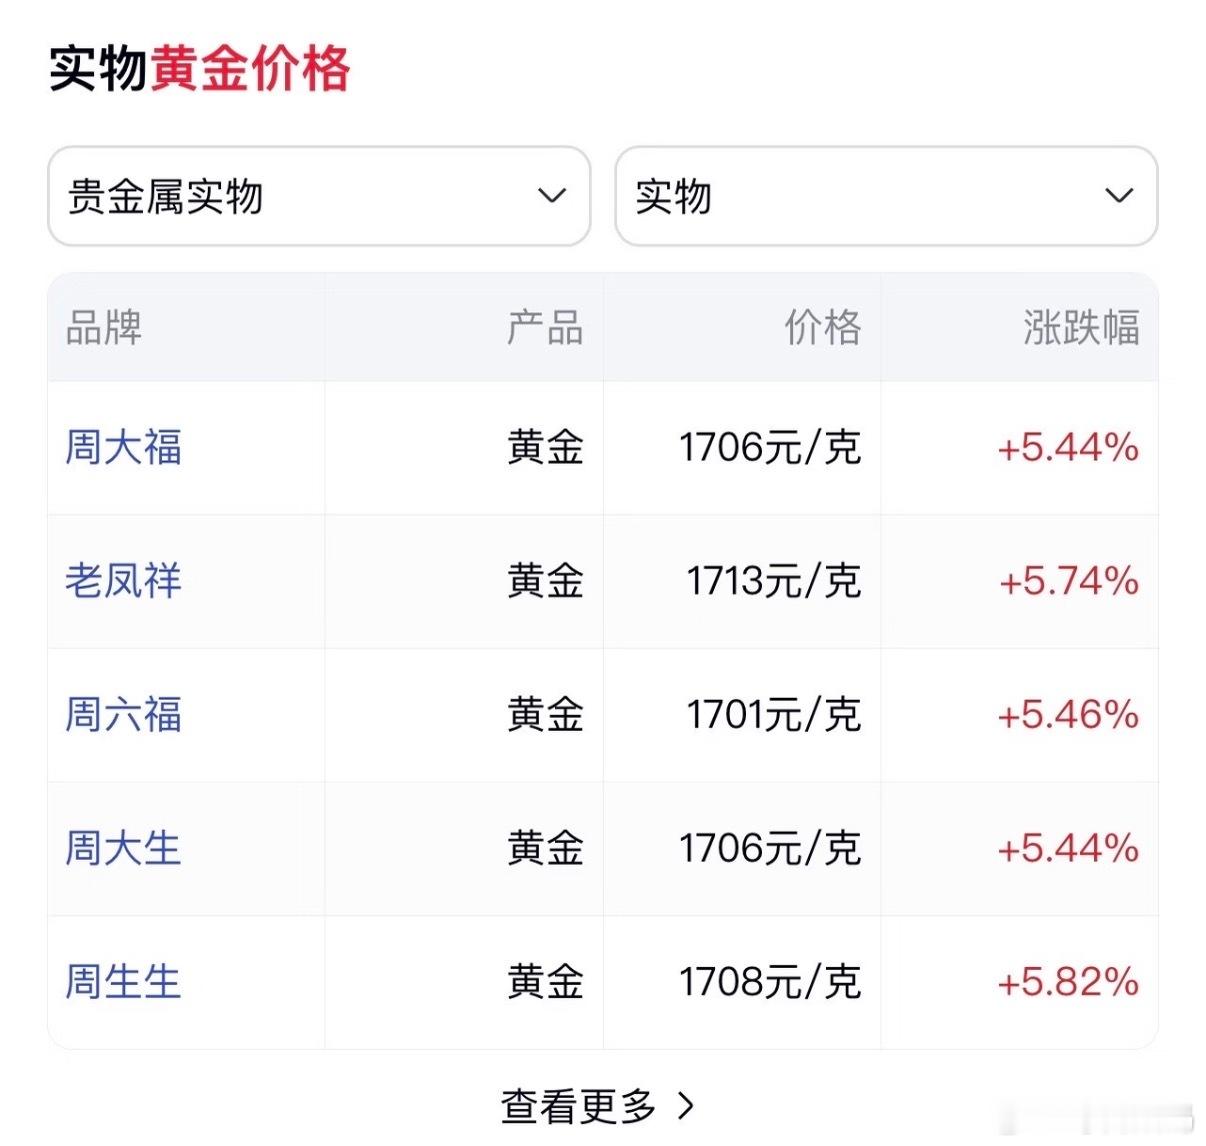The width and height of the screenshot is (1206, 1146).
Task: Click 老凤祥 change value +5.74%
Action: click(x=1068, y=581)
